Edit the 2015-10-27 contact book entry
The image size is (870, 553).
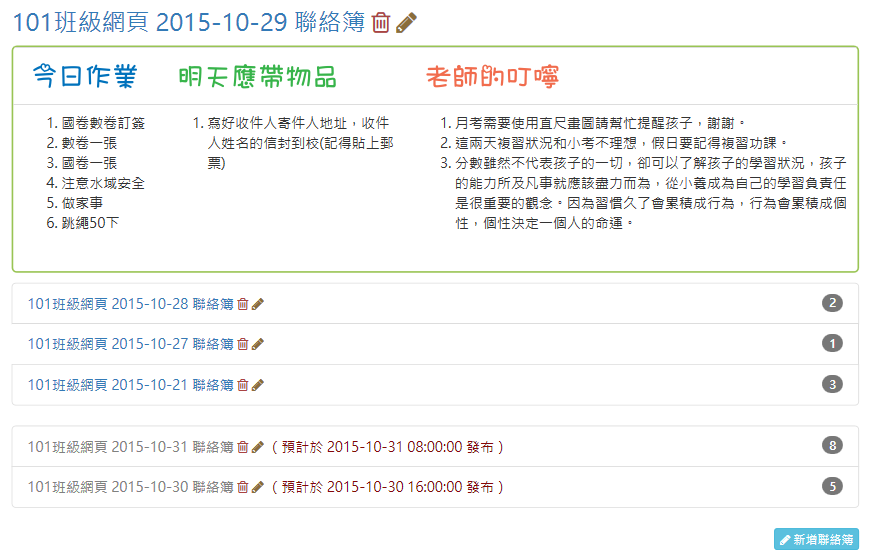tap(258, 344)
